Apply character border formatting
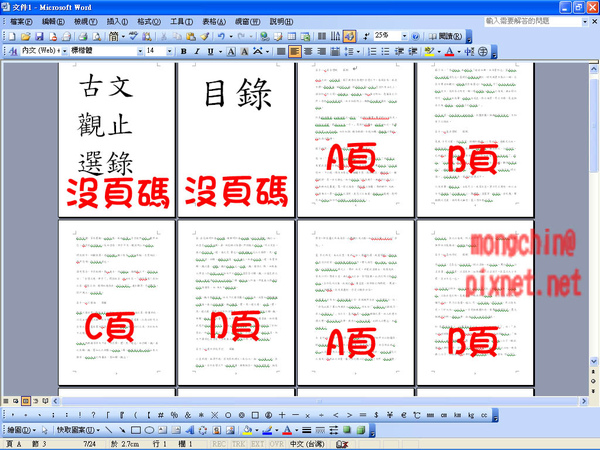This screenshot has width=600, height=450. point(231,51)
